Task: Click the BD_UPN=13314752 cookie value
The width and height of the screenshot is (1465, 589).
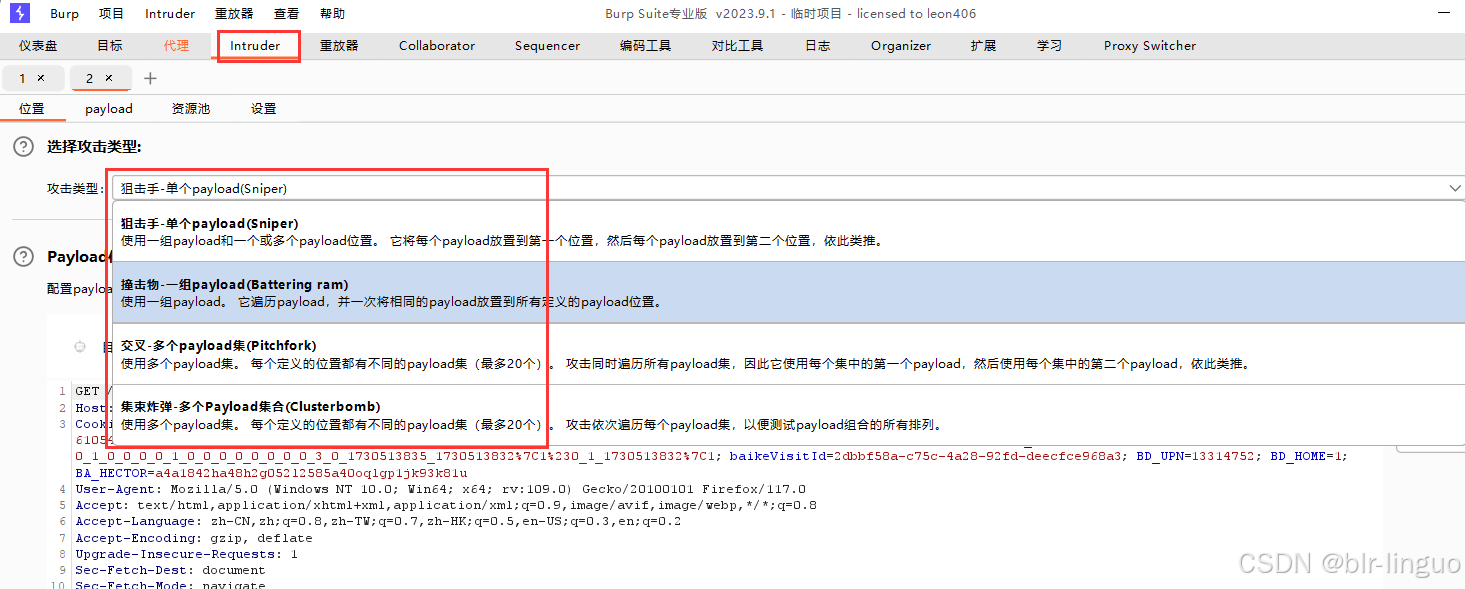Action: (x=1196, y=456)
